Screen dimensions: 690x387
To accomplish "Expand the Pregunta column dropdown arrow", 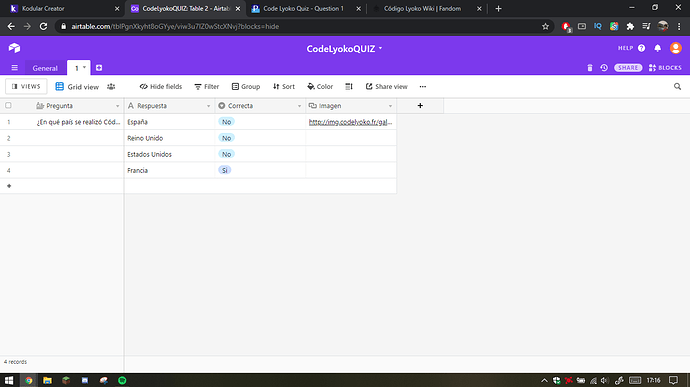I will click(x=117, y=106).
